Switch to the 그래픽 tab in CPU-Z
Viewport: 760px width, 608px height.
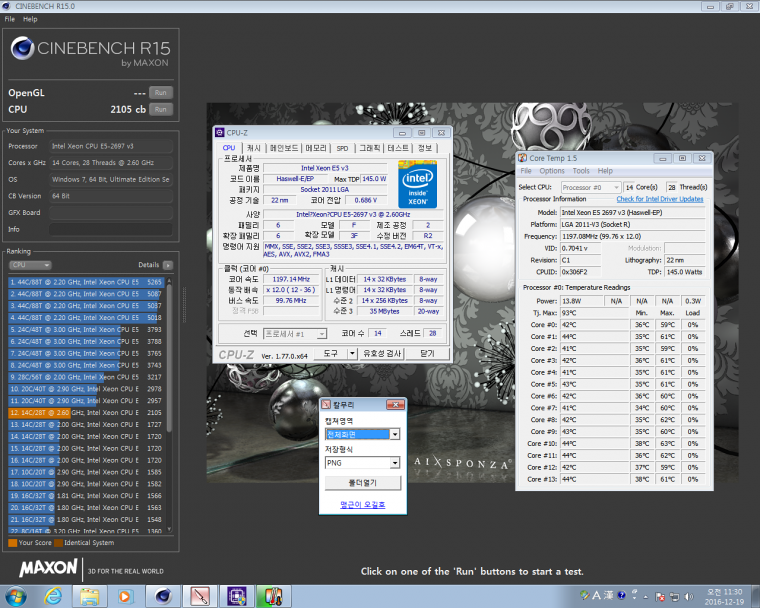[370, 148]
